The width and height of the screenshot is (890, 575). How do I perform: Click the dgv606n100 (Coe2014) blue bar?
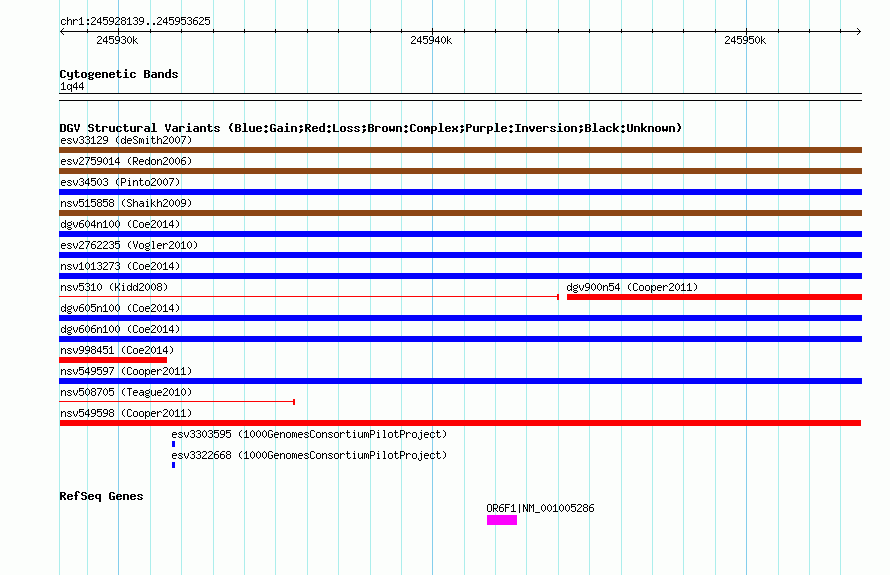click(460, 339)
